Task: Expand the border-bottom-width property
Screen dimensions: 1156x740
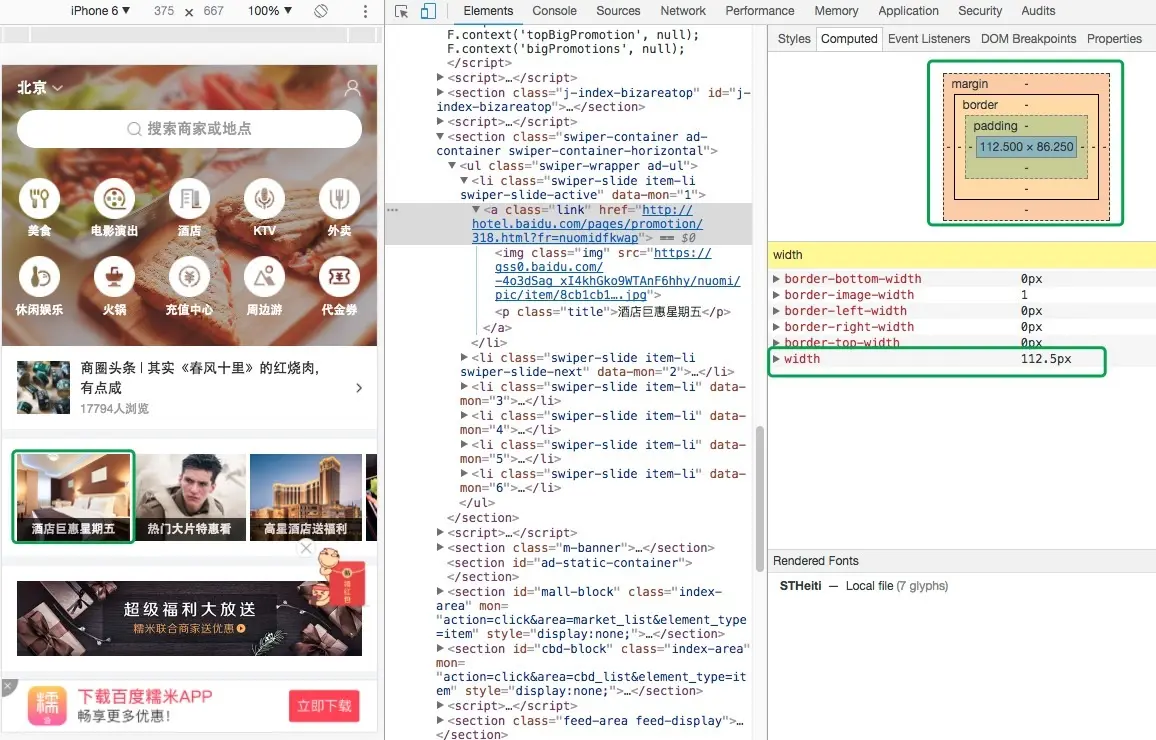Action: 776,279
